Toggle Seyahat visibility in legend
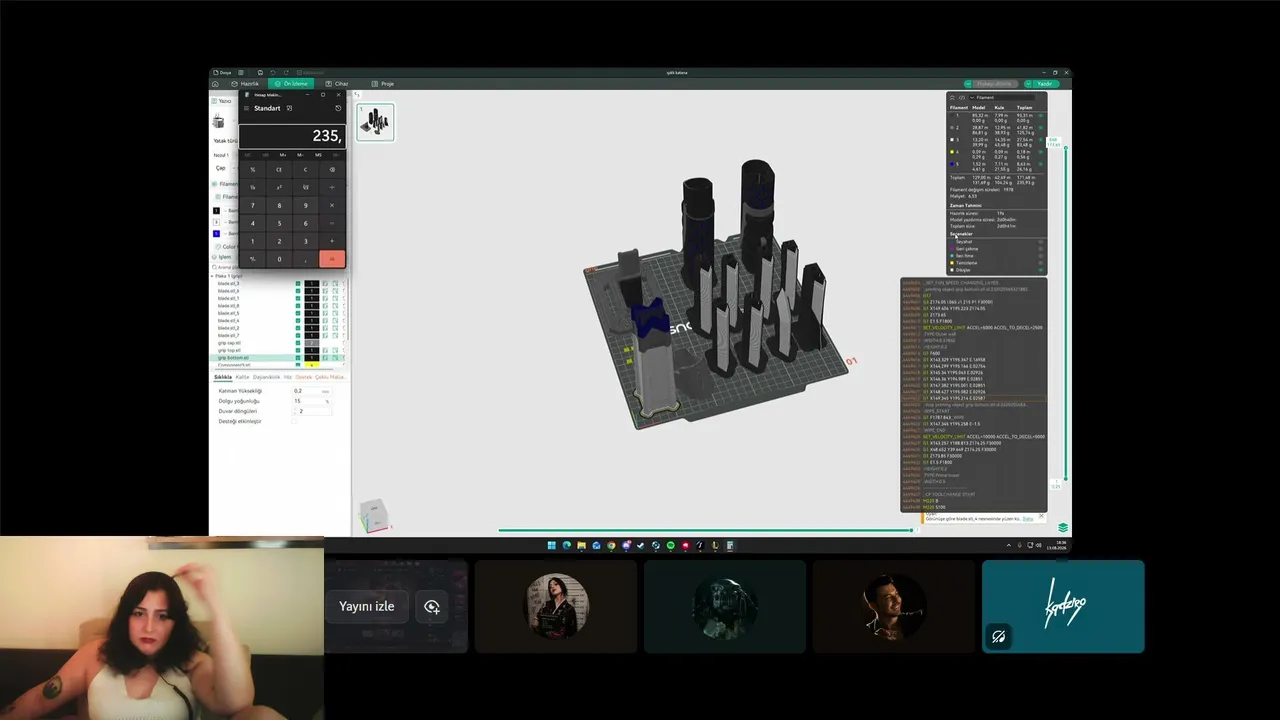This screenshot has width=1280, height=720. (x=1041, y=241)
